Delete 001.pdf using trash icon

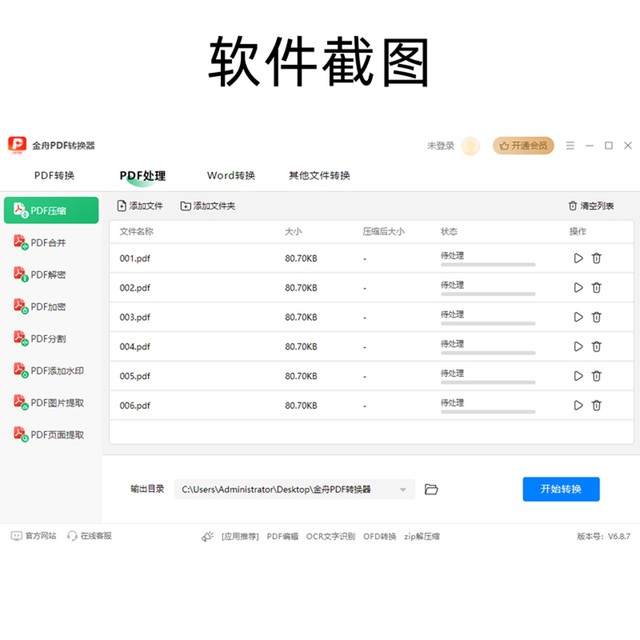pyautogui.click(x=596, y=258)
